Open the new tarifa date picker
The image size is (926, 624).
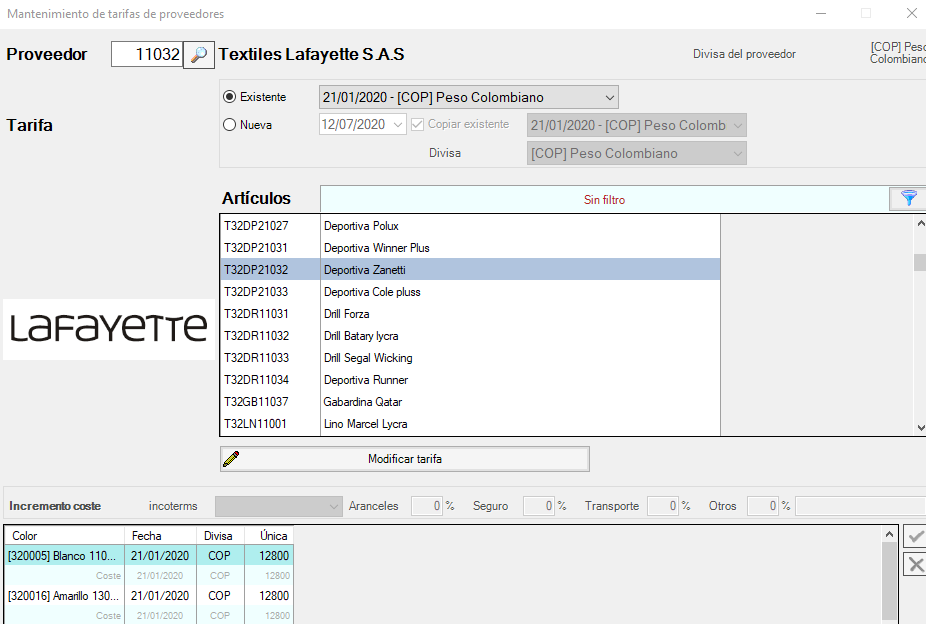click(397, 125)
